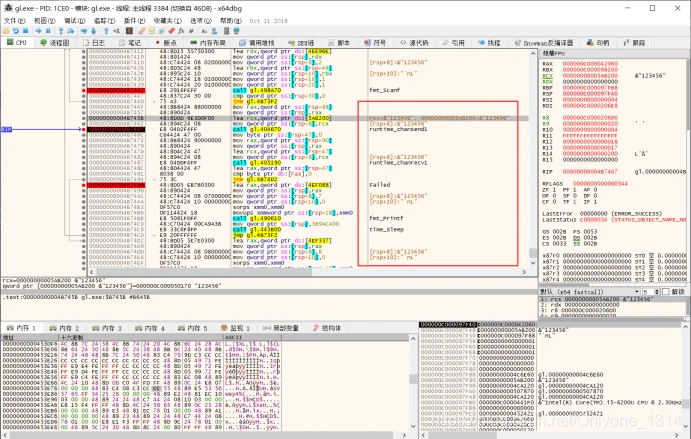Click the memory dump vertical scrollbar
691x439 pixels.
(413, 383)
